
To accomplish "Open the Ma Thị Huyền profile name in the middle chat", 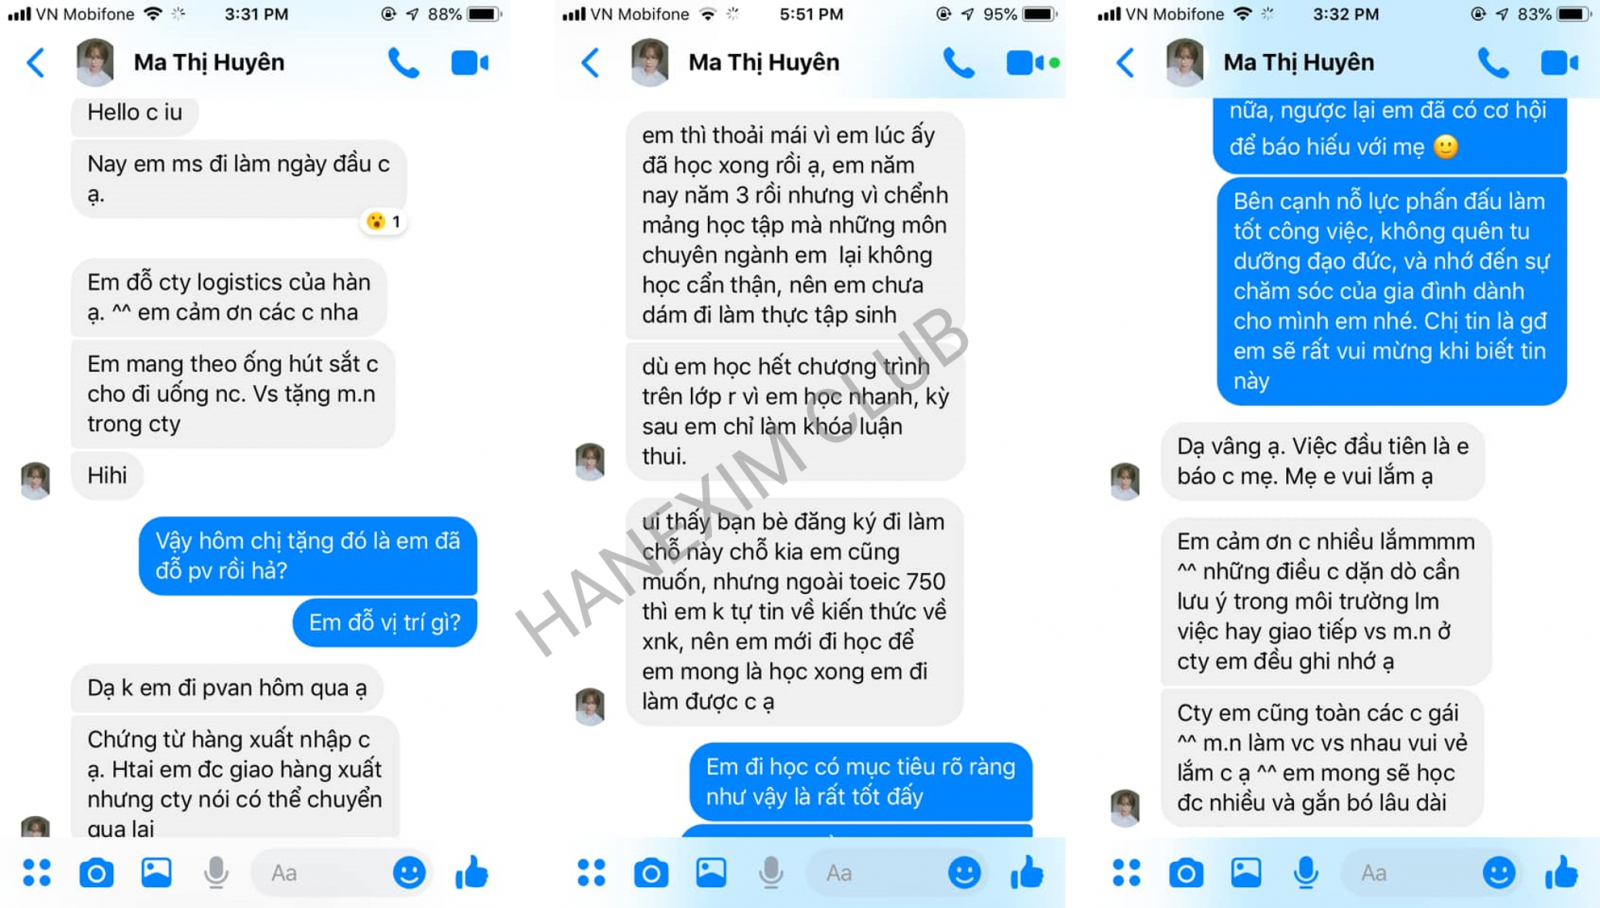I will tap(764, 62).
